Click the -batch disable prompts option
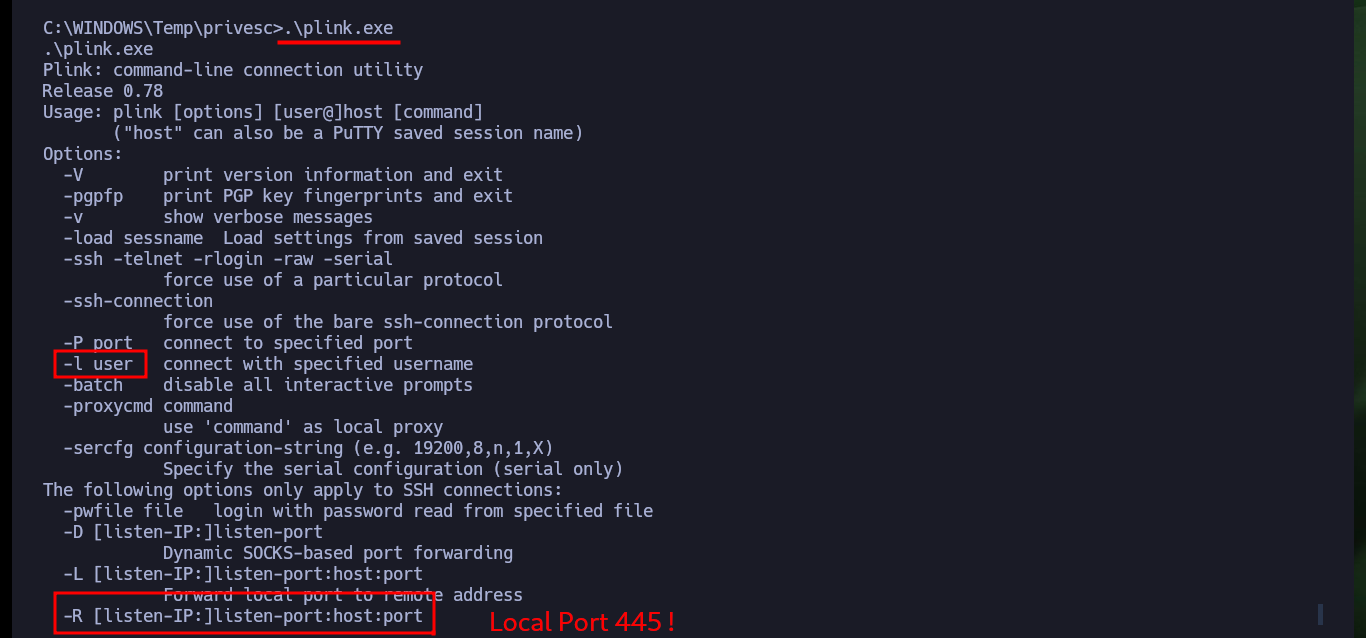Image resolution: width=1366 pixels, height=638 pixels. coord(268,385)
